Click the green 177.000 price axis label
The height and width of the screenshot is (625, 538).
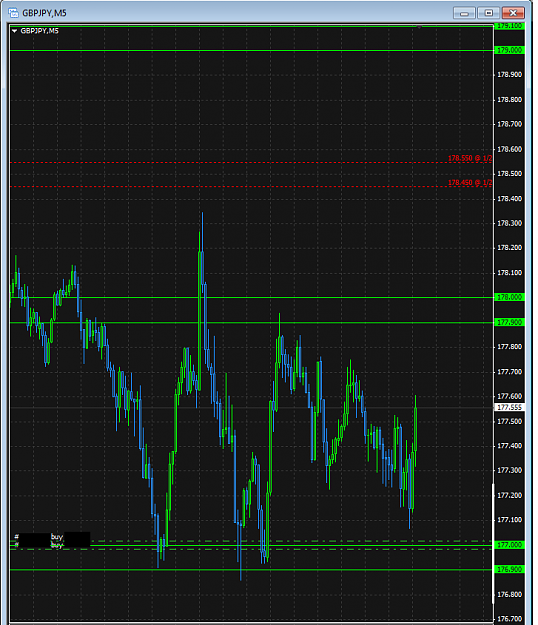(x=510, y=545)
